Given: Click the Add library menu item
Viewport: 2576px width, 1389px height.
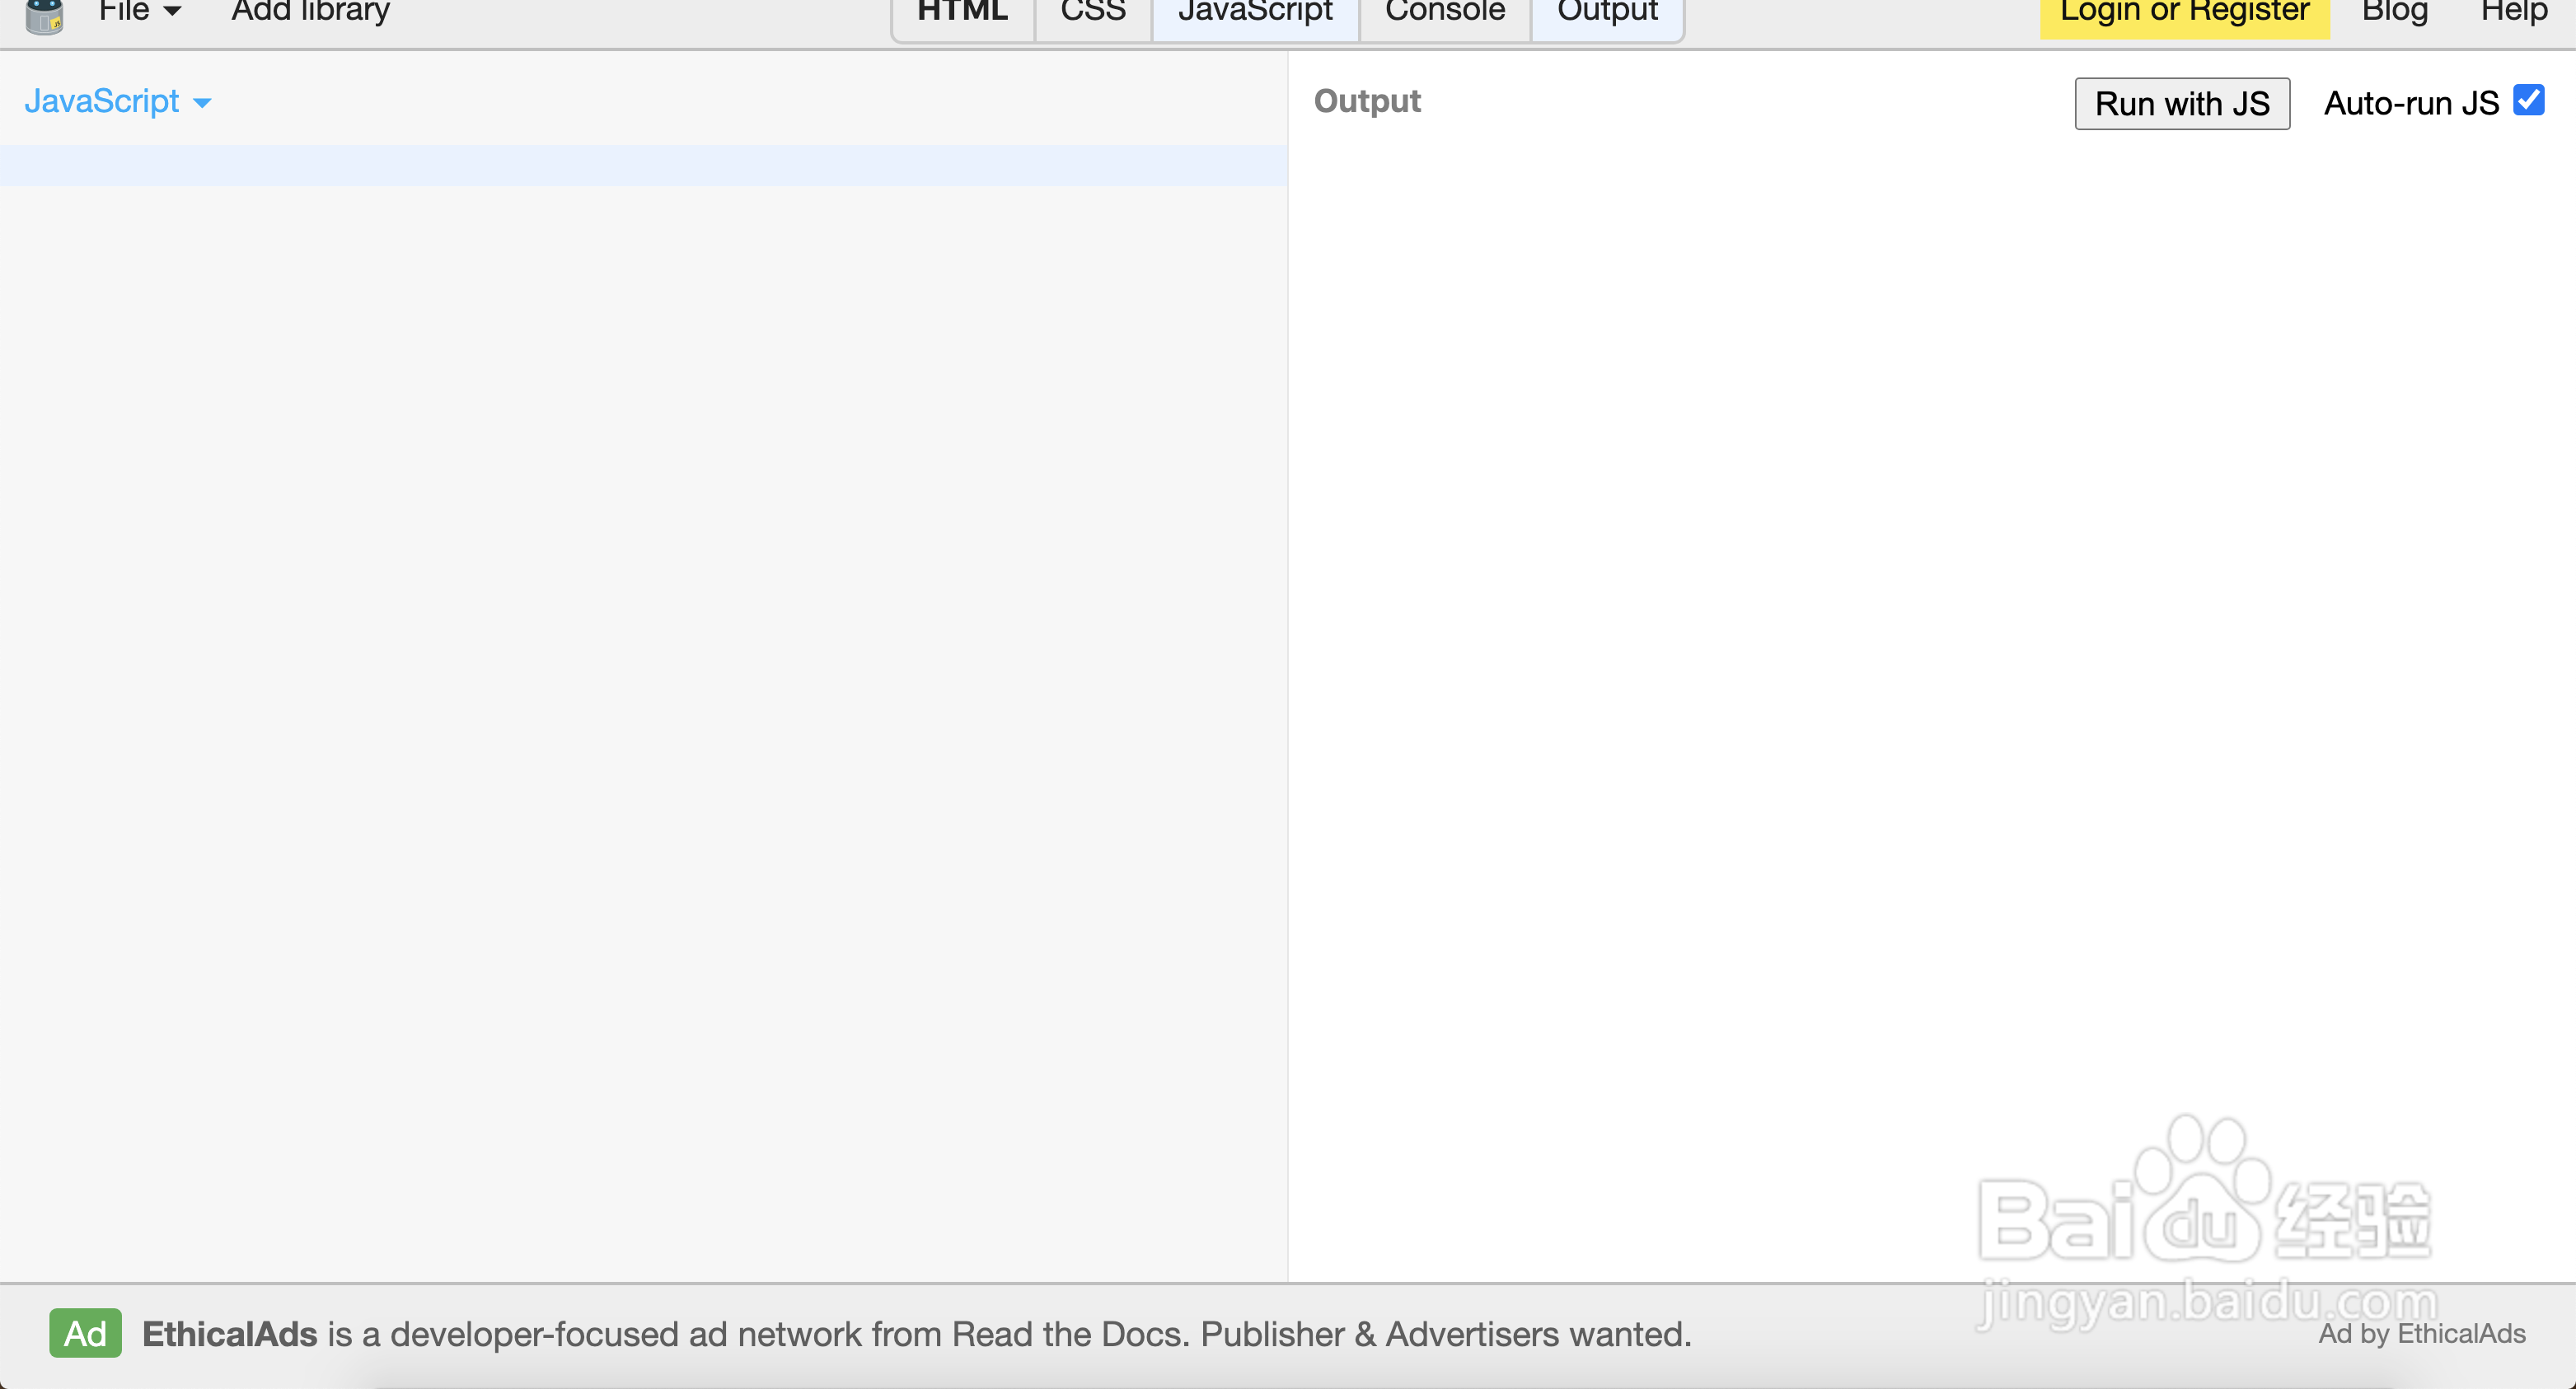Looking at the screenshot, I should tap(310, 12).
